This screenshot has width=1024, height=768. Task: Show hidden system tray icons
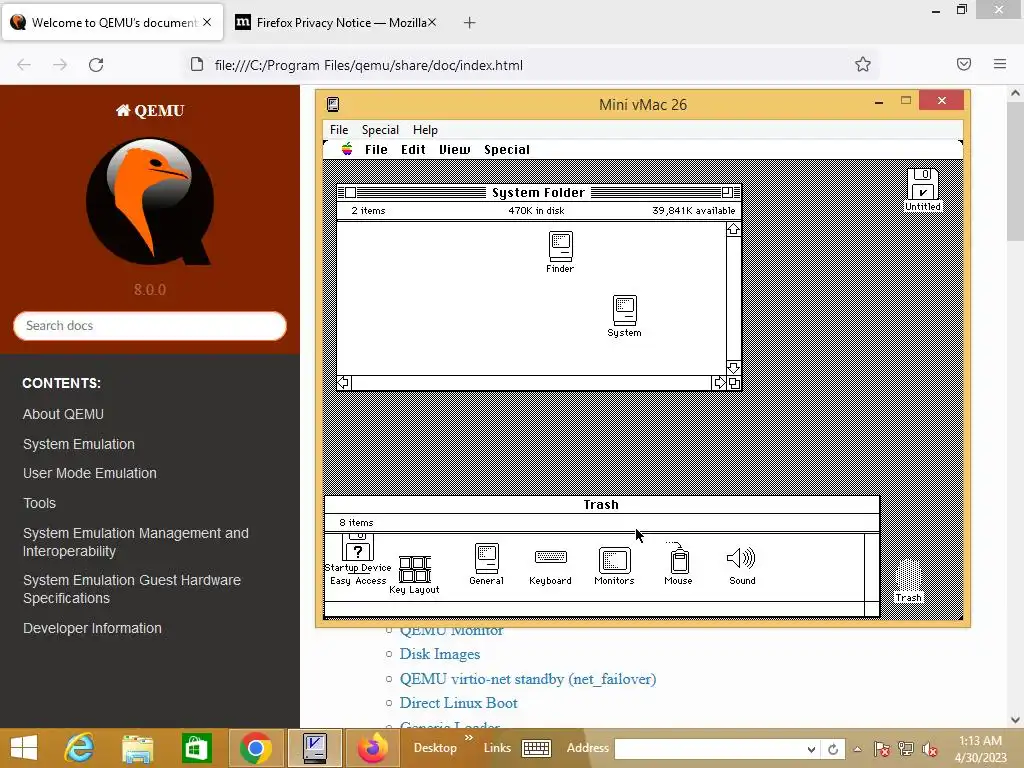click(x=857, y=749)
